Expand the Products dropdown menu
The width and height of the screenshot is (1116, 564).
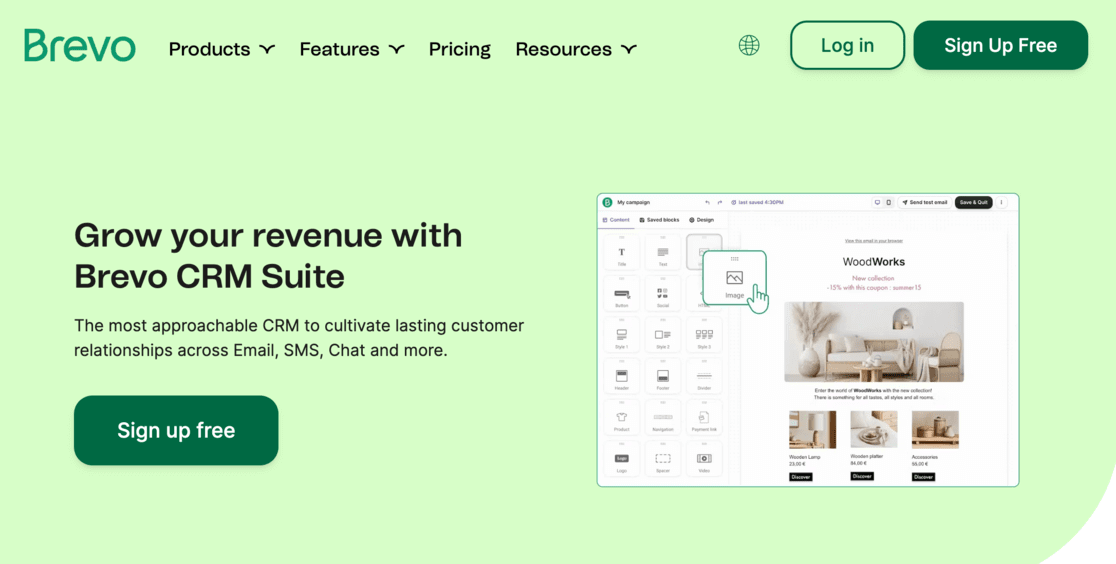[x=221, y=49]
